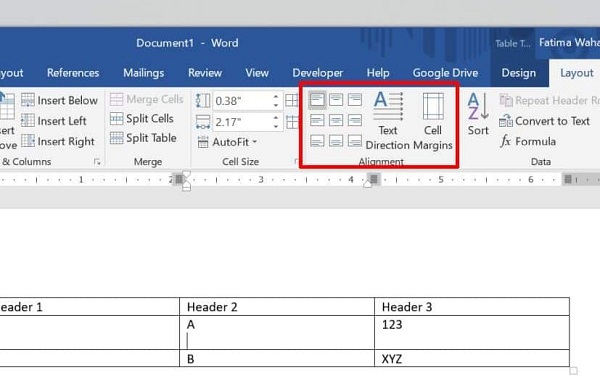Click Distribute Columns icon beside width field
This screenshot has width=600, height=386.
[292, 122]
